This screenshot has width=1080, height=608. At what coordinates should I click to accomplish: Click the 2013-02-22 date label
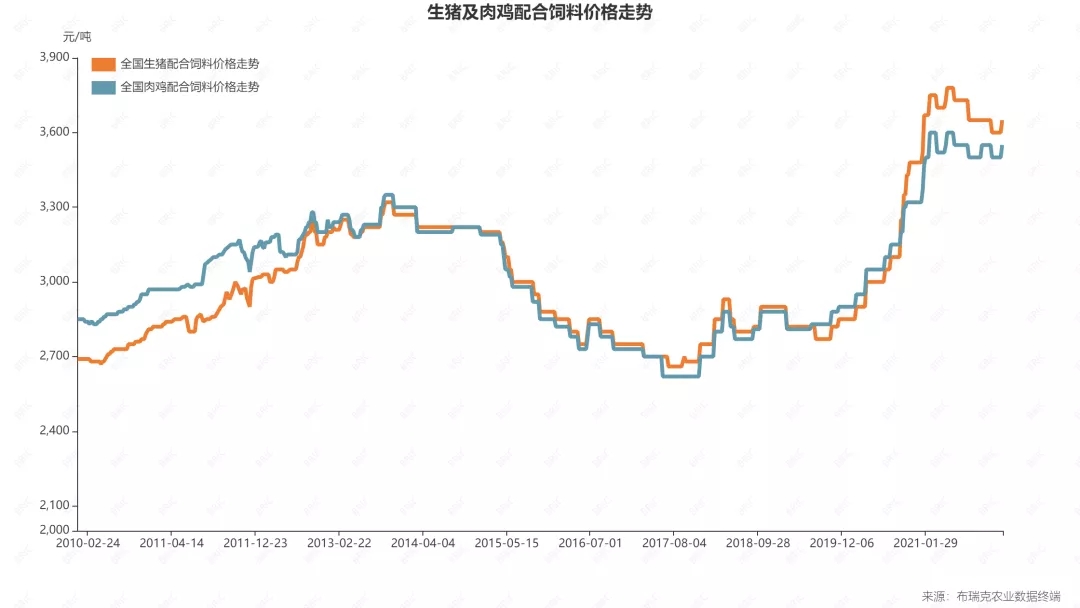click(339, 543)
